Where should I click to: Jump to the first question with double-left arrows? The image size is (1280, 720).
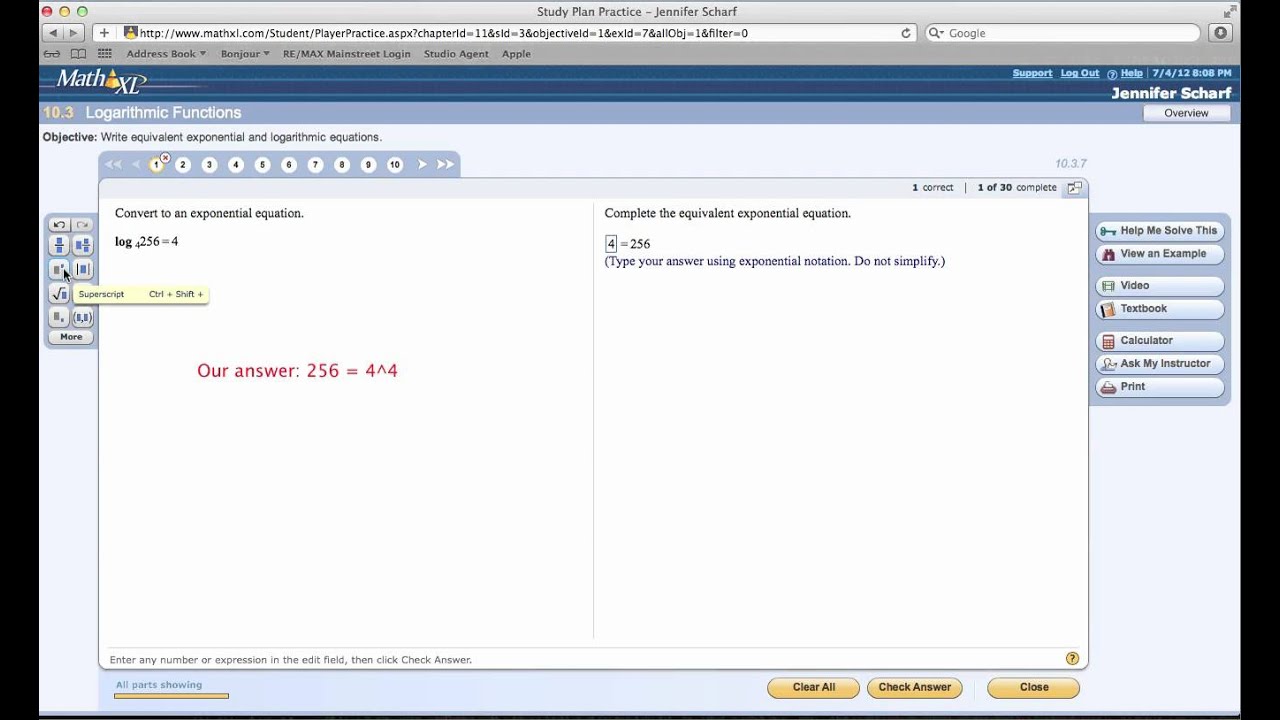113,164
